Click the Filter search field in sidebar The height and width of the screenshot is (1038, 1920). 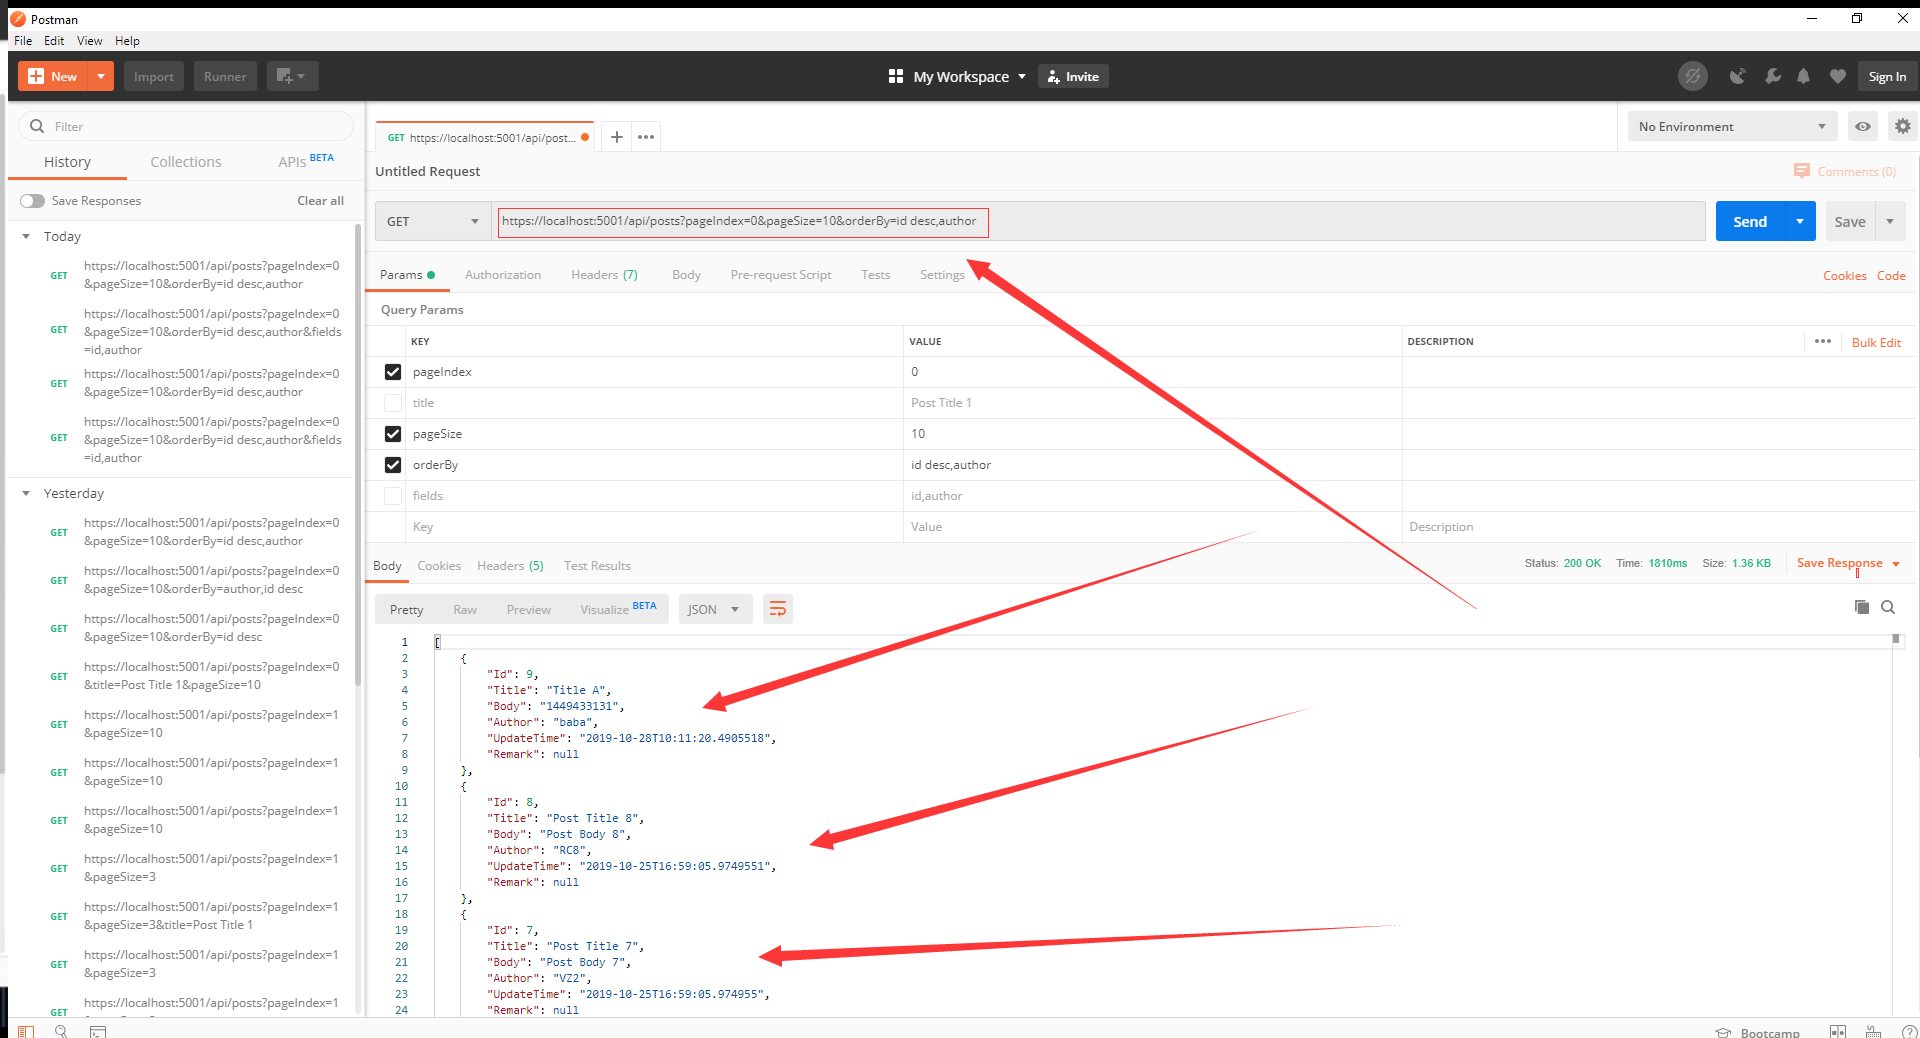[x=186, y=126]
